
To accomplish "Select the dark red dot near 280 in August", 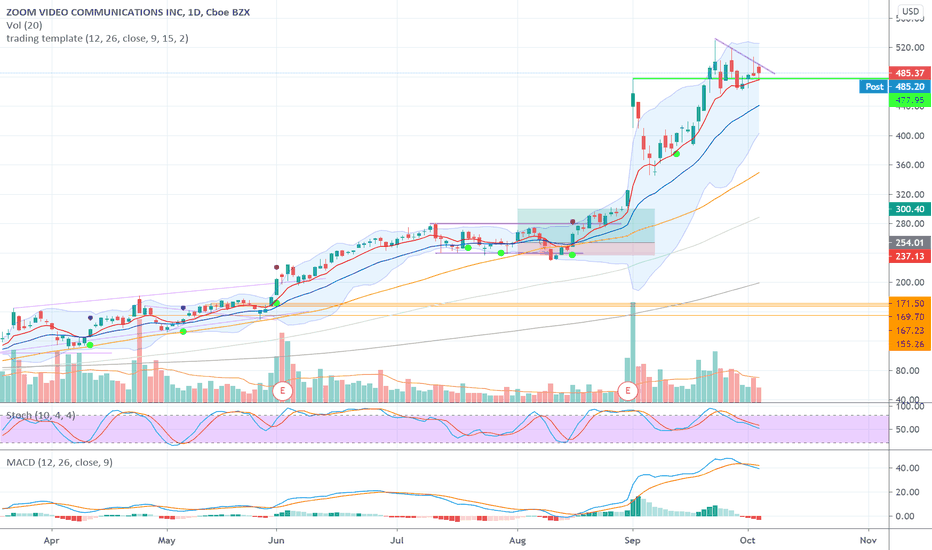I will point(573,222).
